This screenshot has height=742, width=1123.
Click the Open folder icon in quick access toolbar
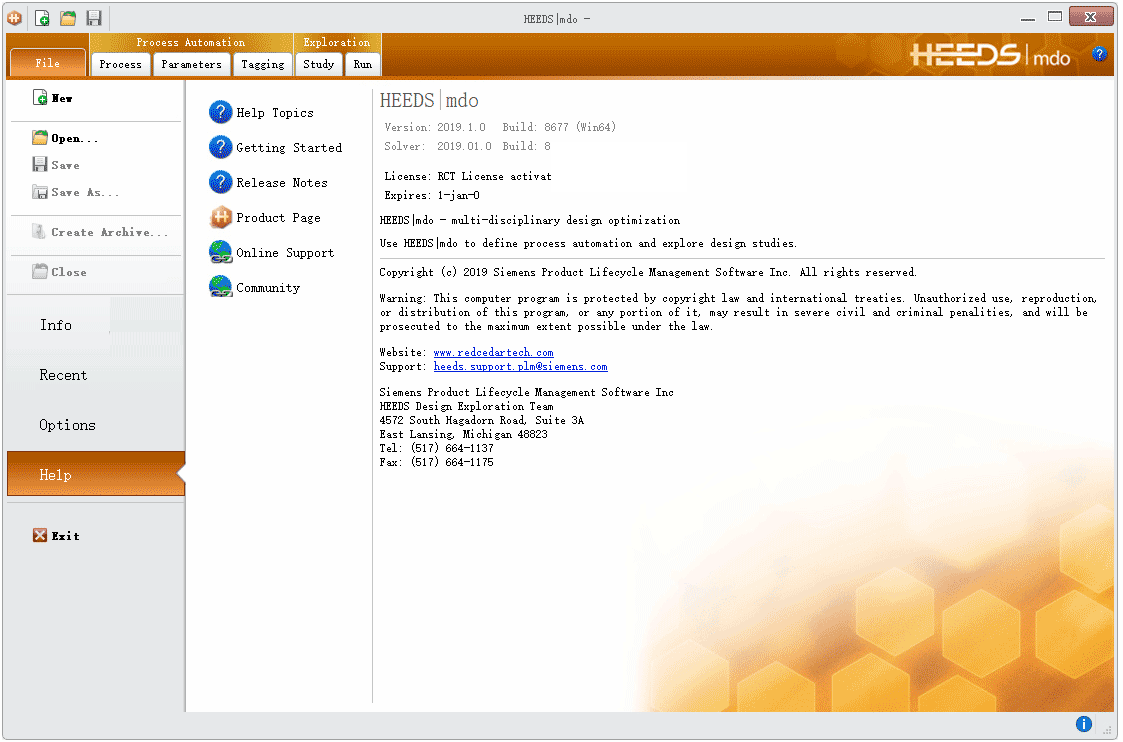[x=68, y=18]
